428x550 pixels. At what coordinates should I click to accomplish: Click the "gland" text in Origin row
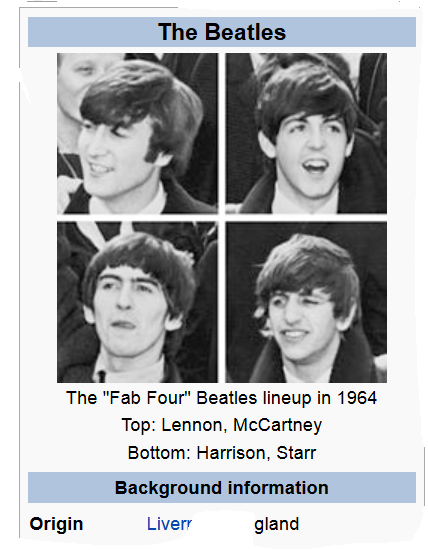[277, 525]
